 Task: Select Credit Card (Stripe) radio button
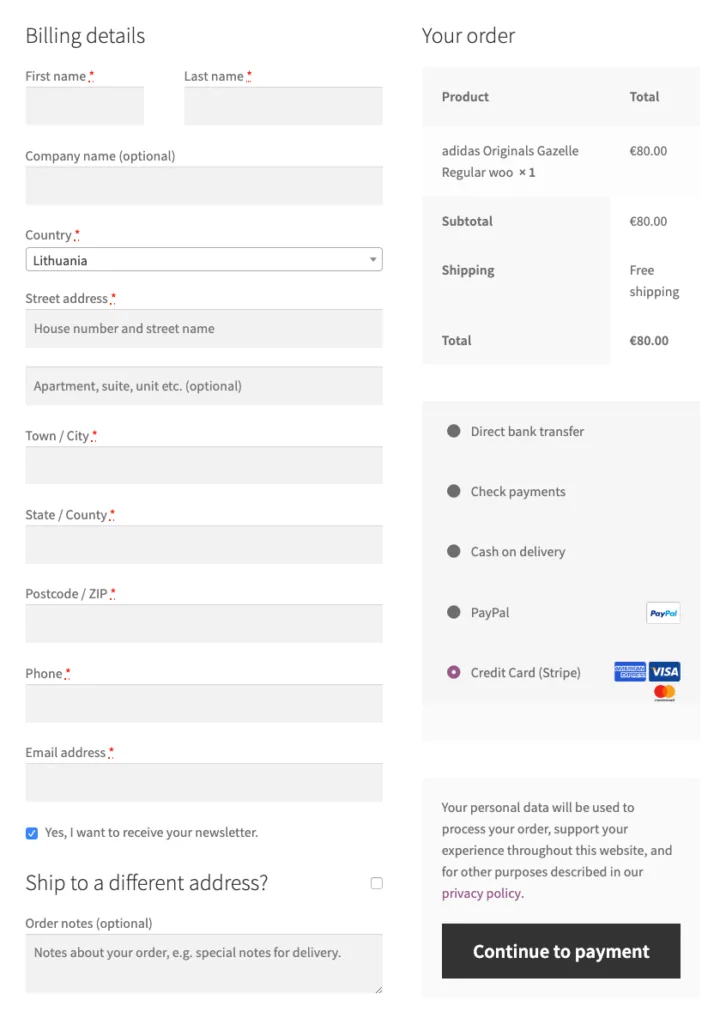[454, 672]
